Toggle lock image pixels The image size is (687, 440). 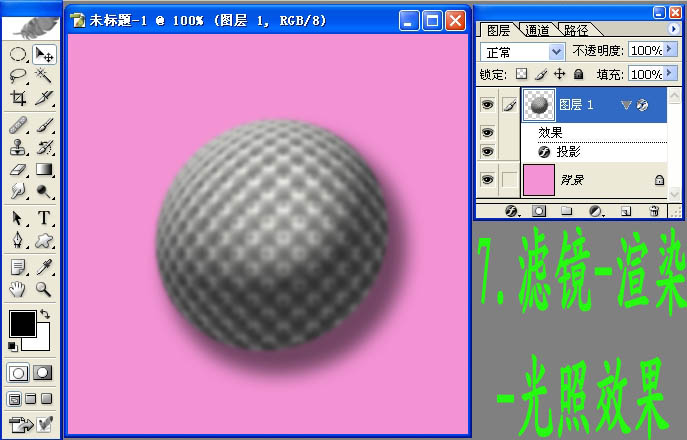[541, 75]
